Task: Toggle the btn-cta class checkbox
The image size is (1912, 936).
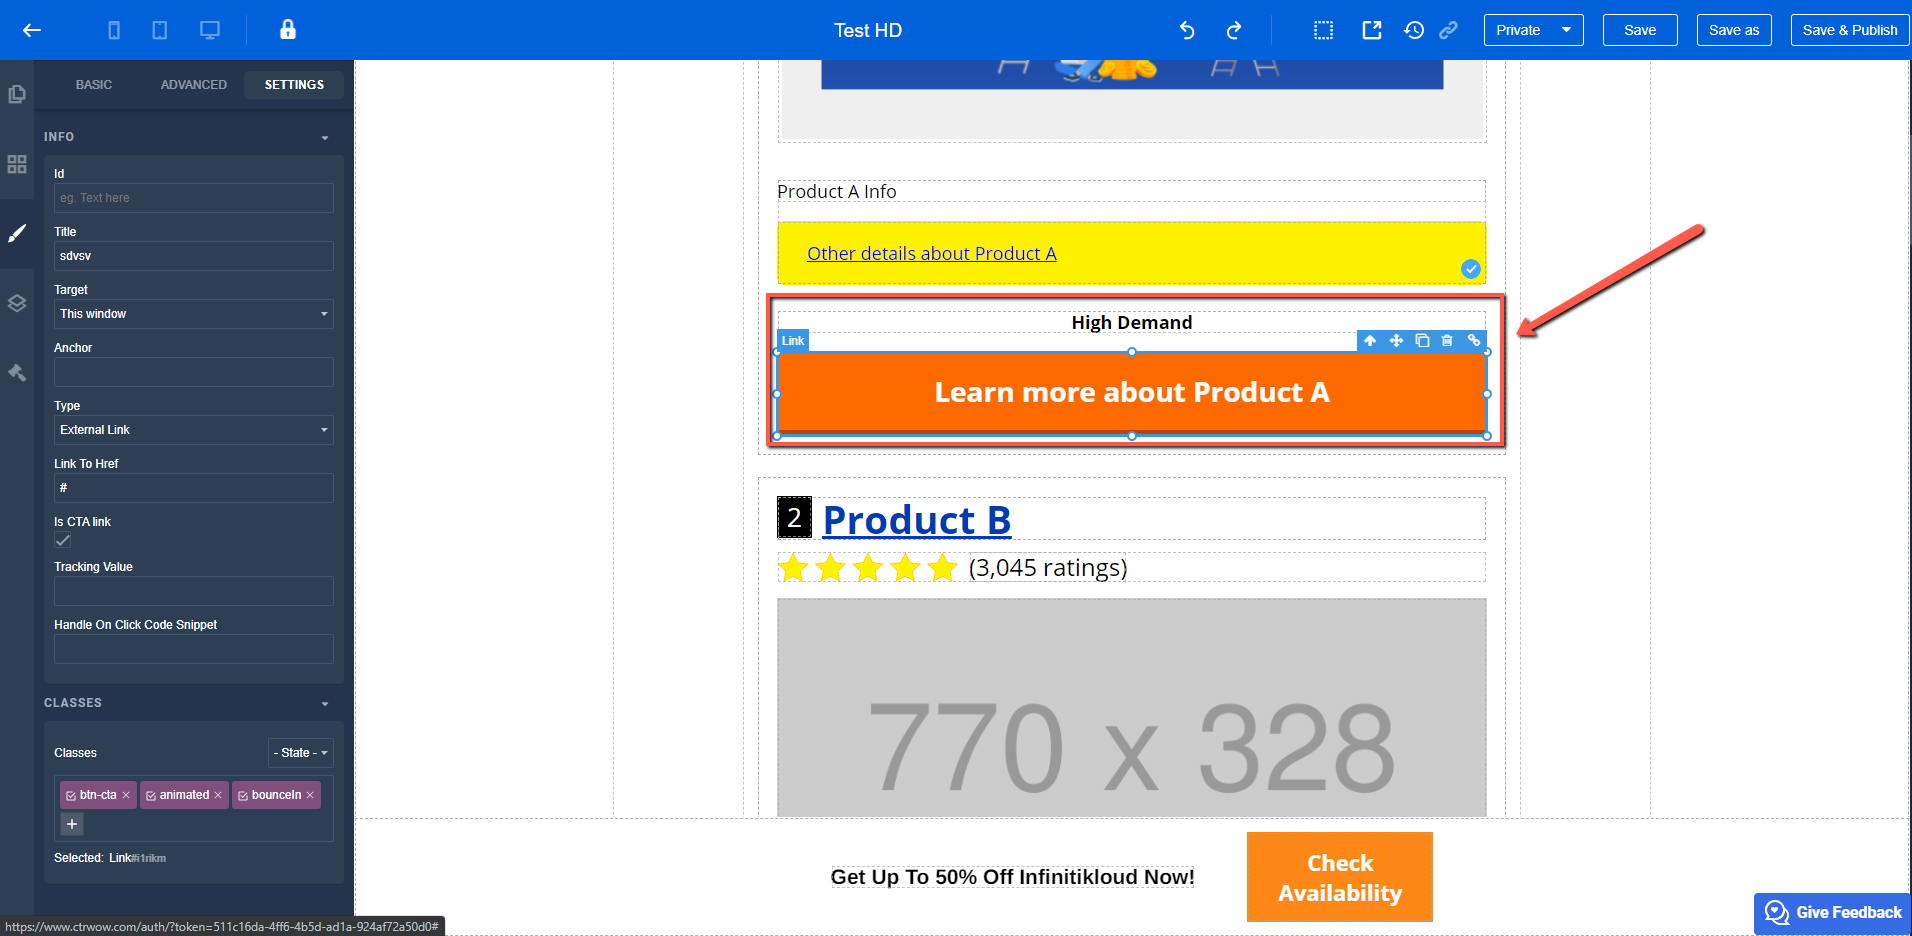Action: [71, 796]
